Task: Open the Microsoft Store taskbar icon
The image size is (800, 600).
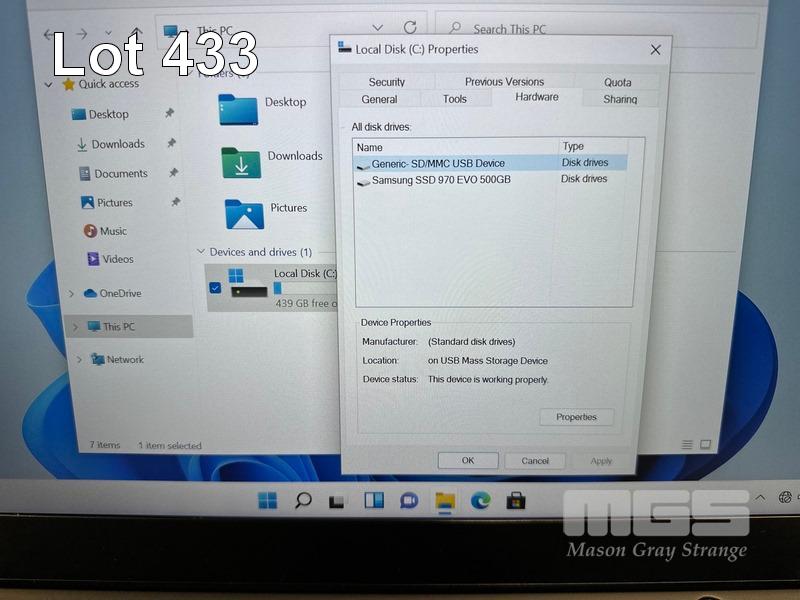Action: [516, 500]
